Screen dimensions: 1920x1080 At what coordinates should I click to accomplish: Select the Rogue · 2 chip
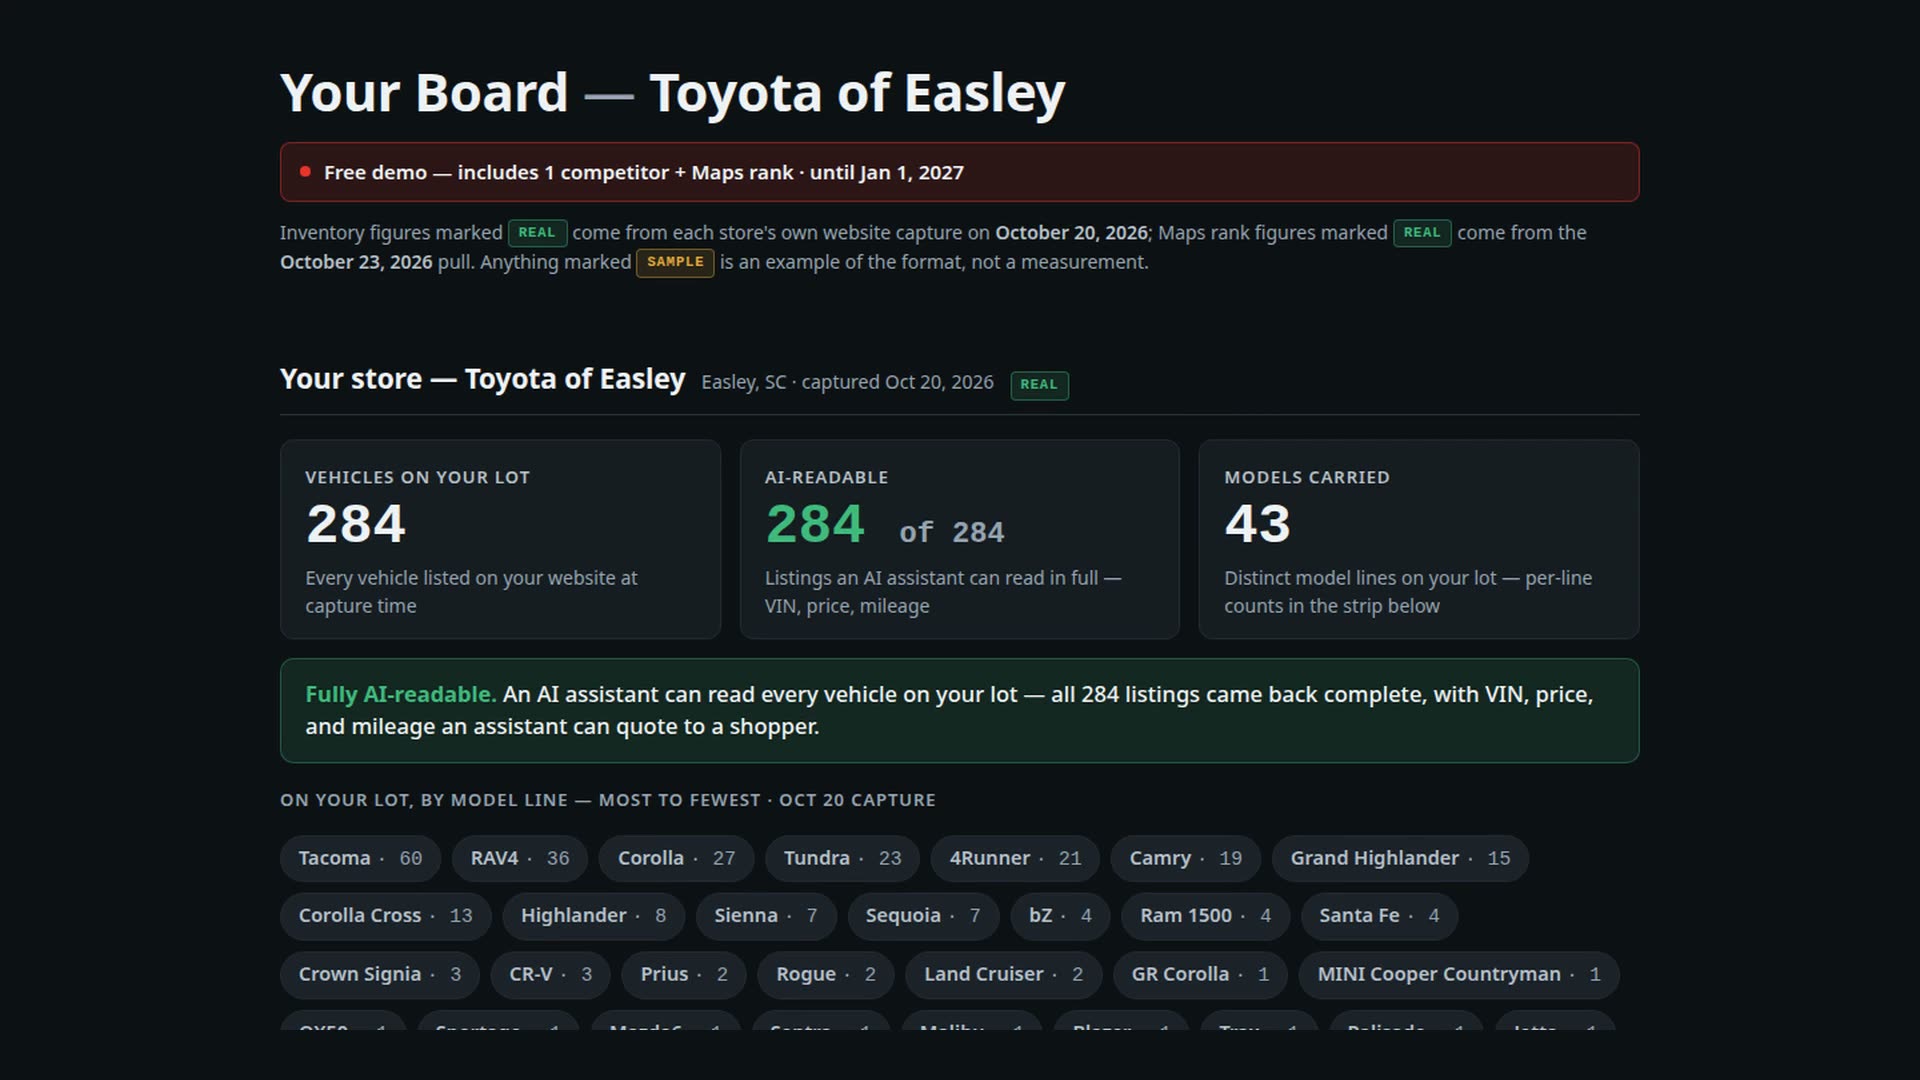click(826, 974)
